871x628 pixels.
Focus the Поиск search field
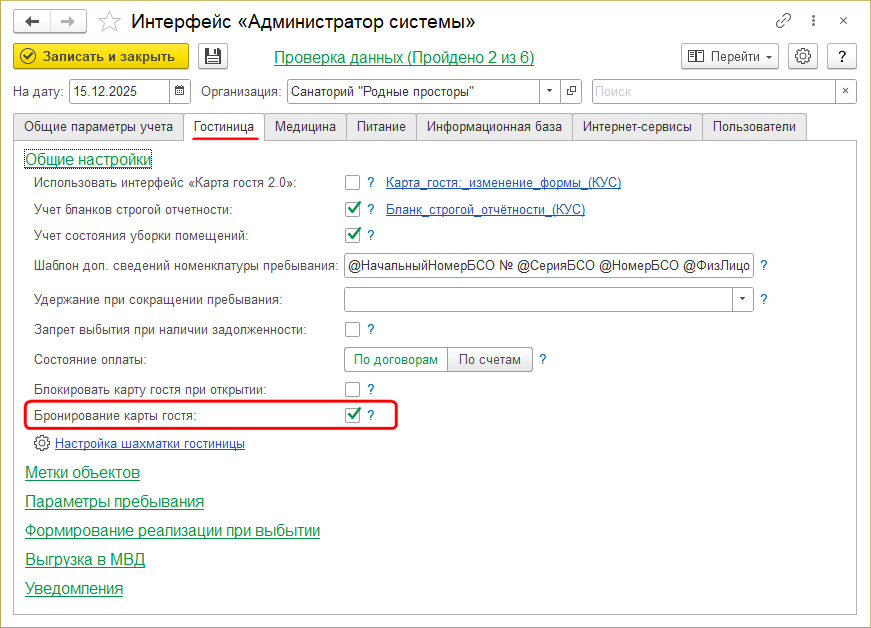point(714,92)
